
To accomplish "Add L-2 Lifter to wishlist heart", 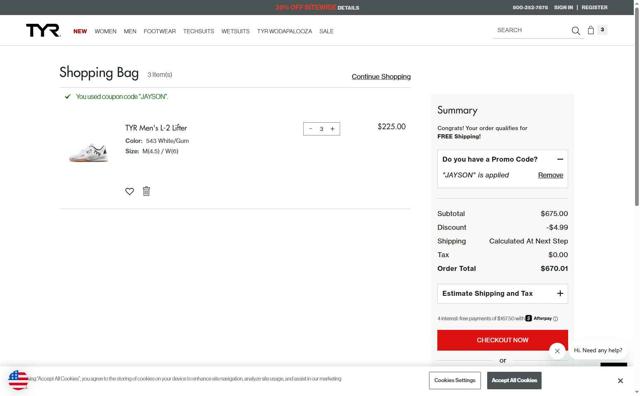I will [x=129, y=191].
